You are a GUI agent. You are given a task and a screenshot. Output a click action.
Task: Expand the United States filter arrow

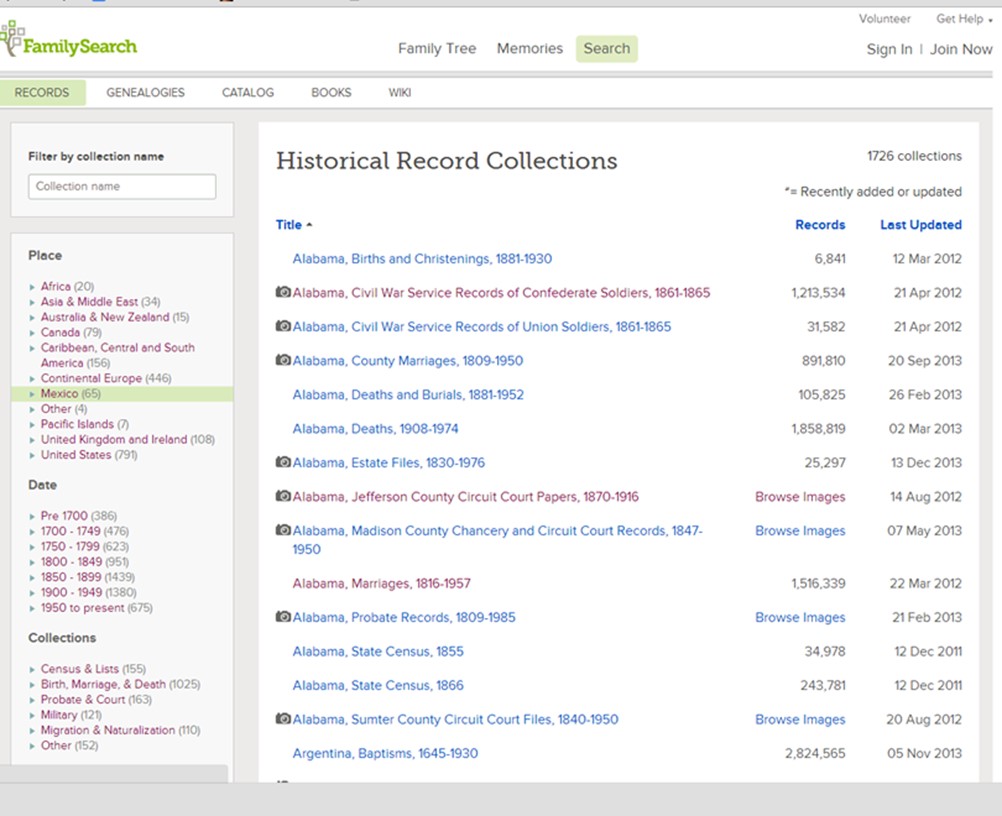pos(32,456)
